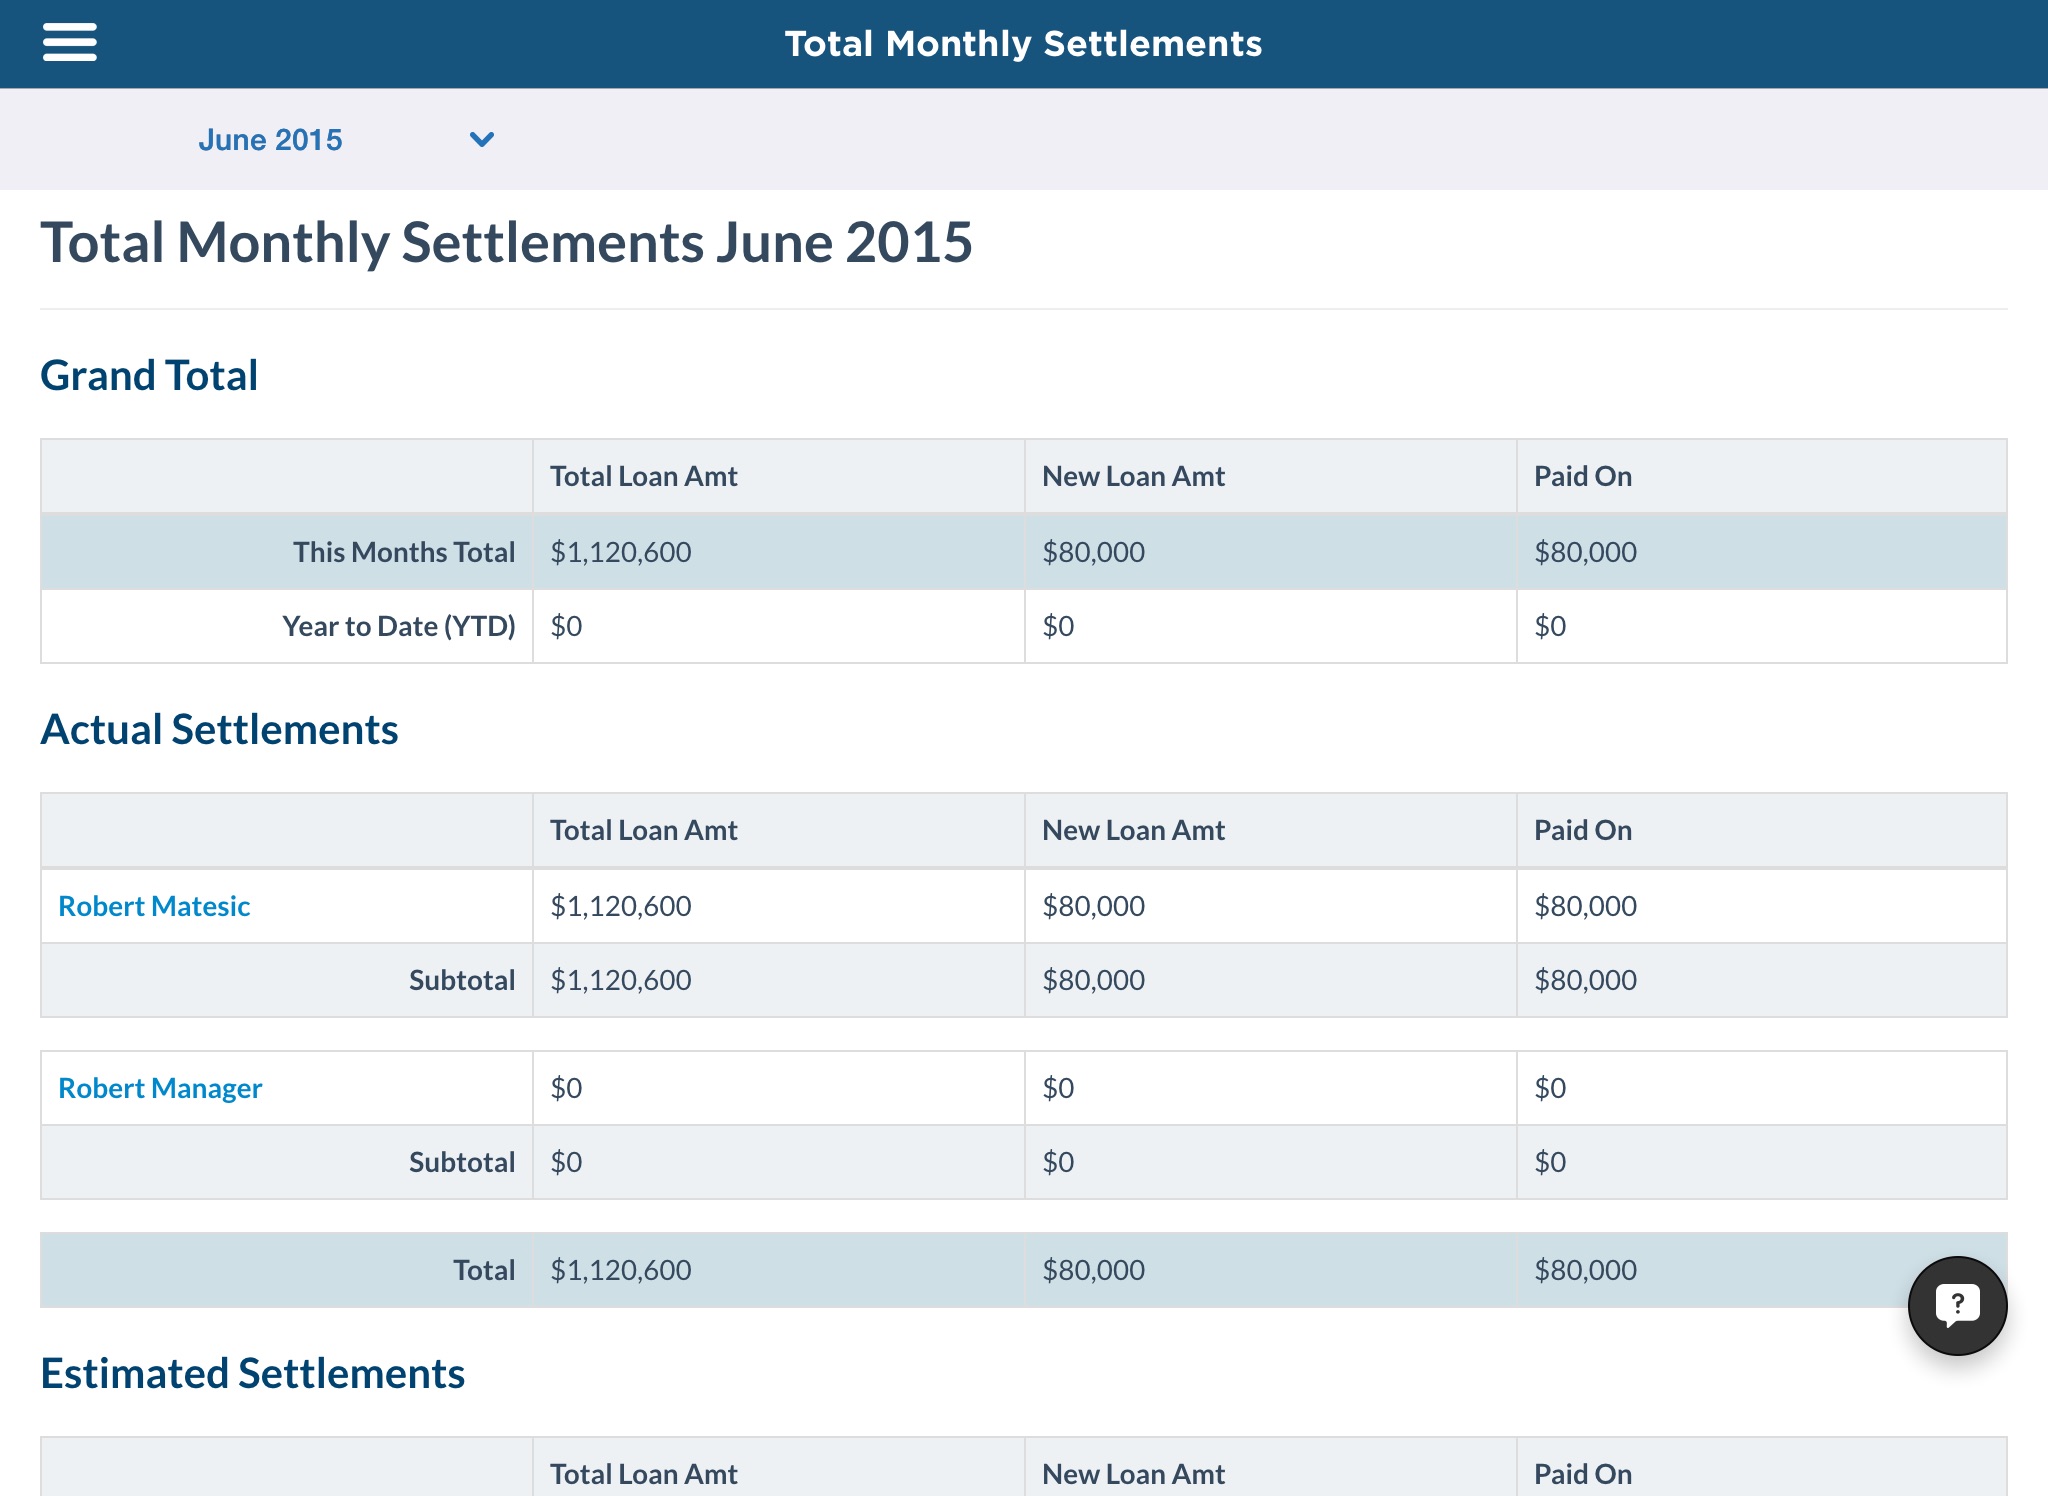Select Year to Date (YTD) row label
The height and width of the screenshot is (1496, 2048).
coord(399,626)
